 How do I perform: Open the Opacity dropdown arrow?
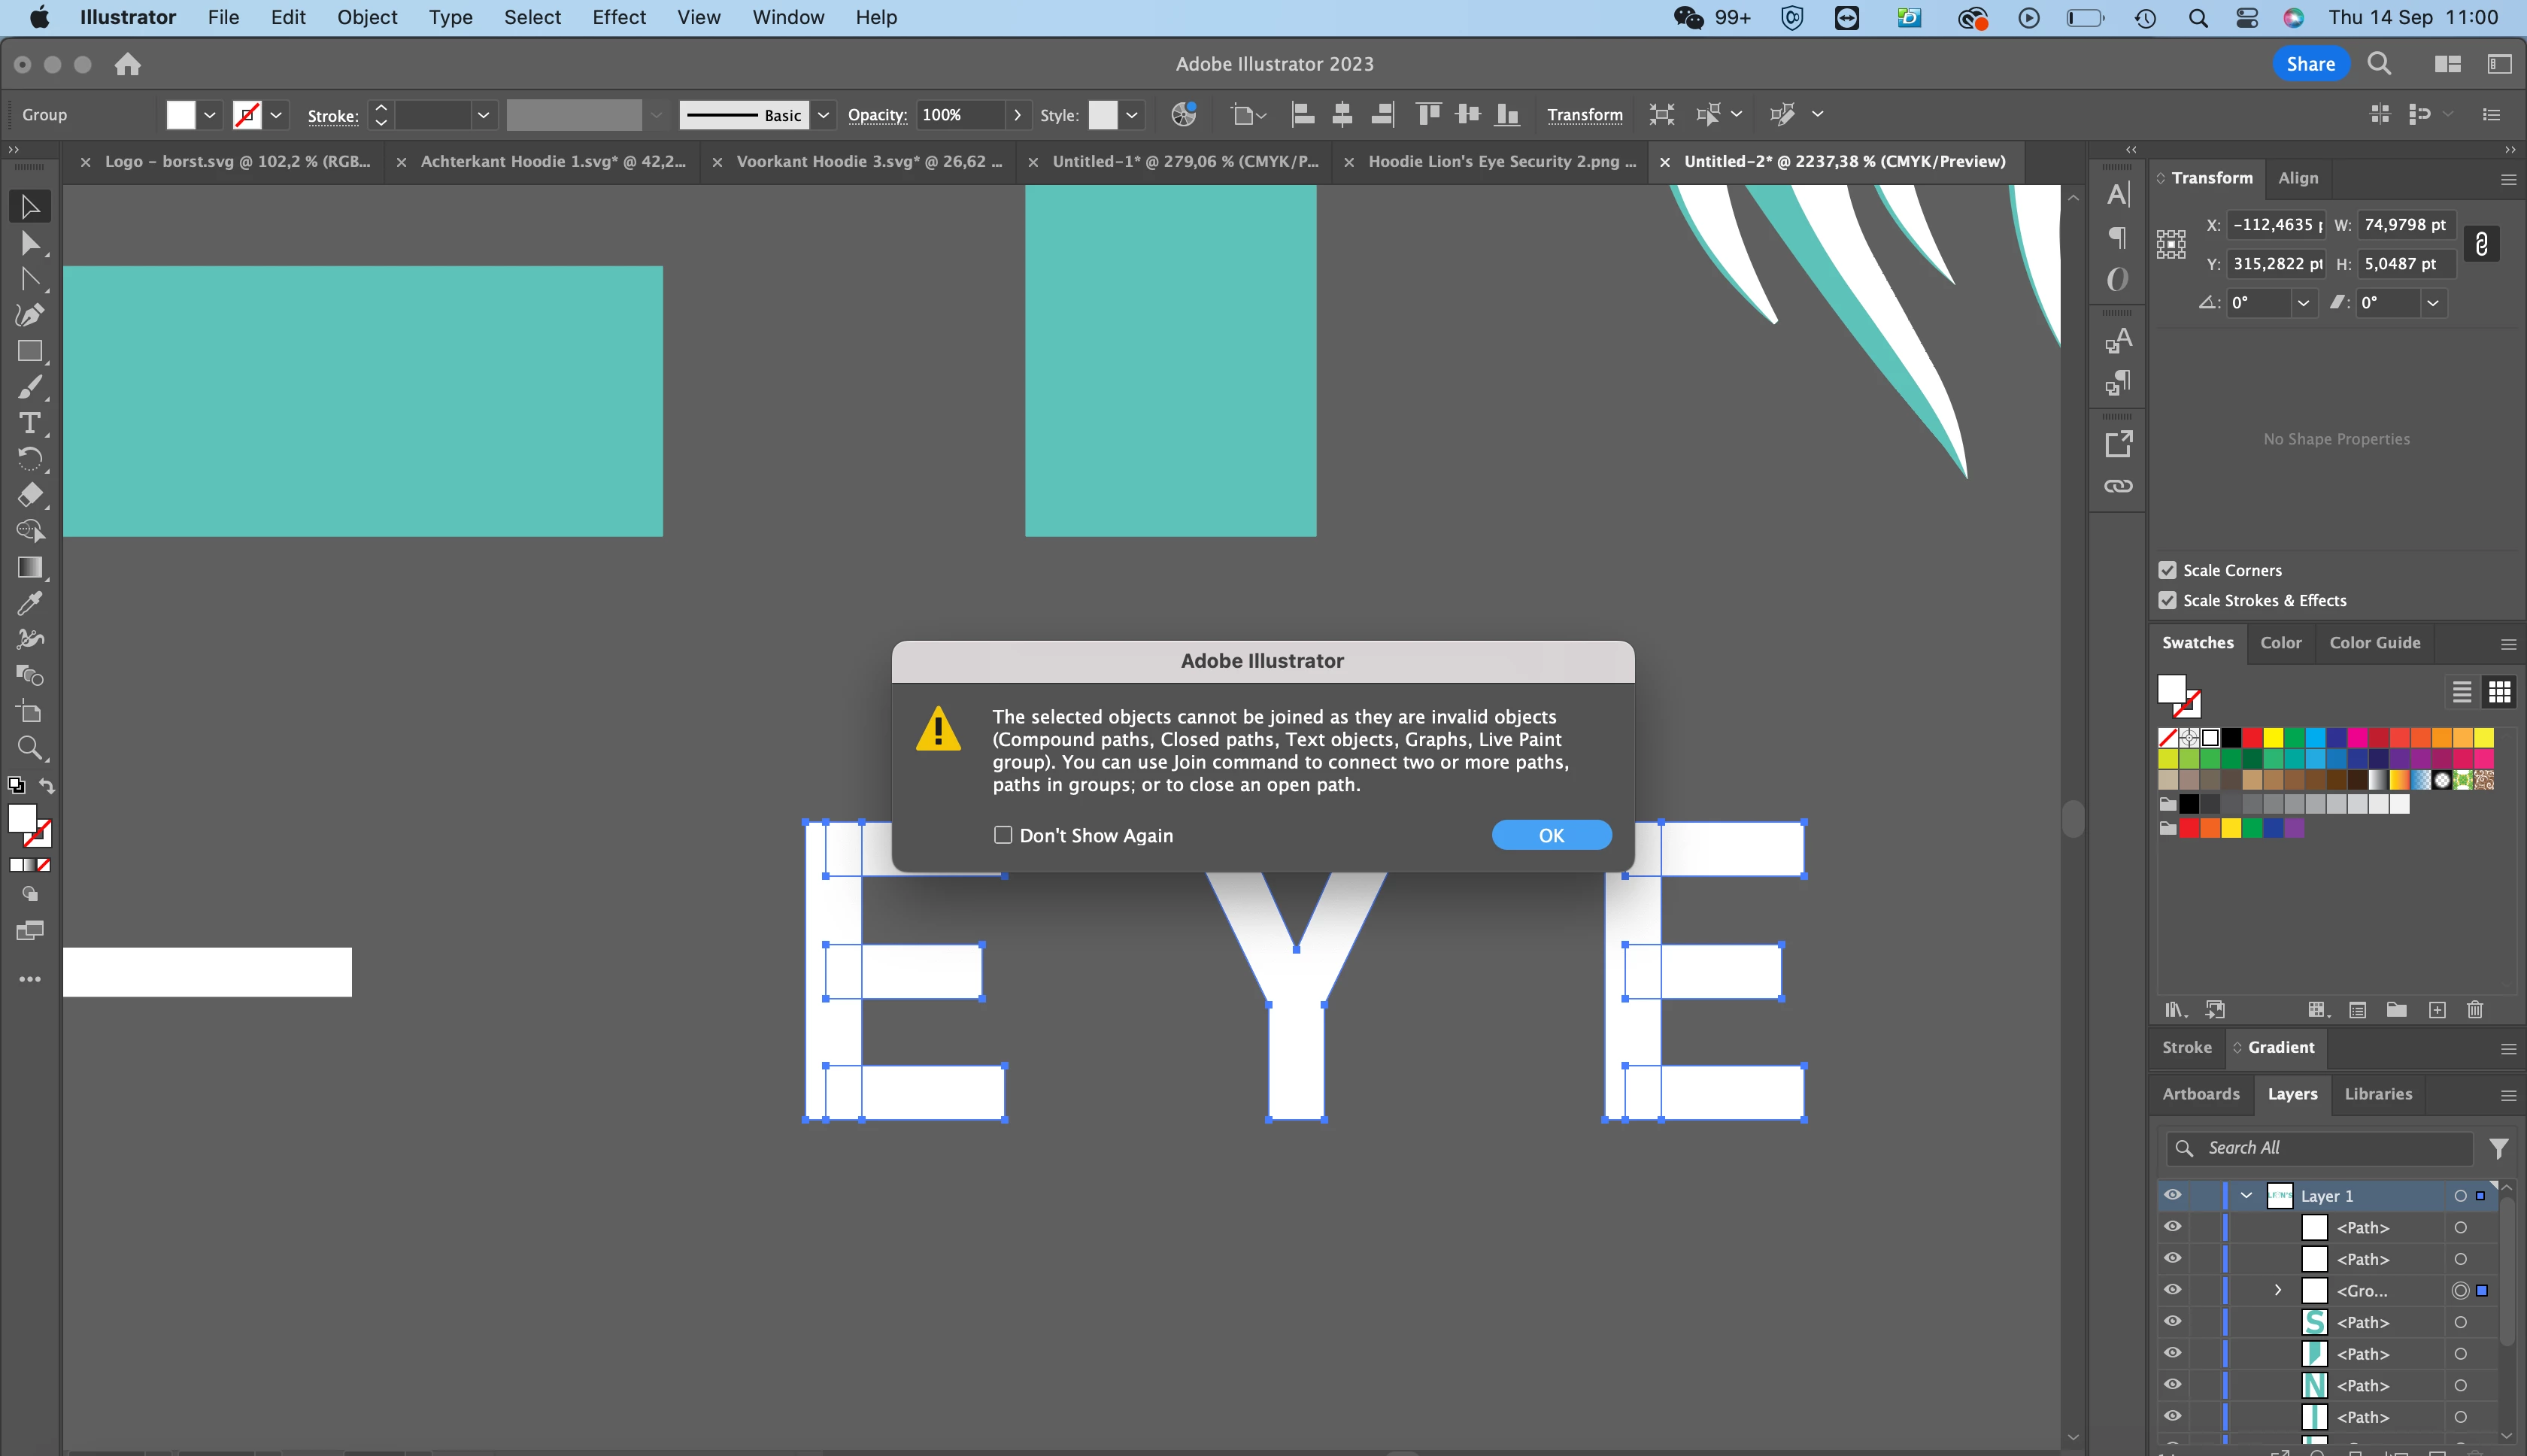click(1018, 115)
